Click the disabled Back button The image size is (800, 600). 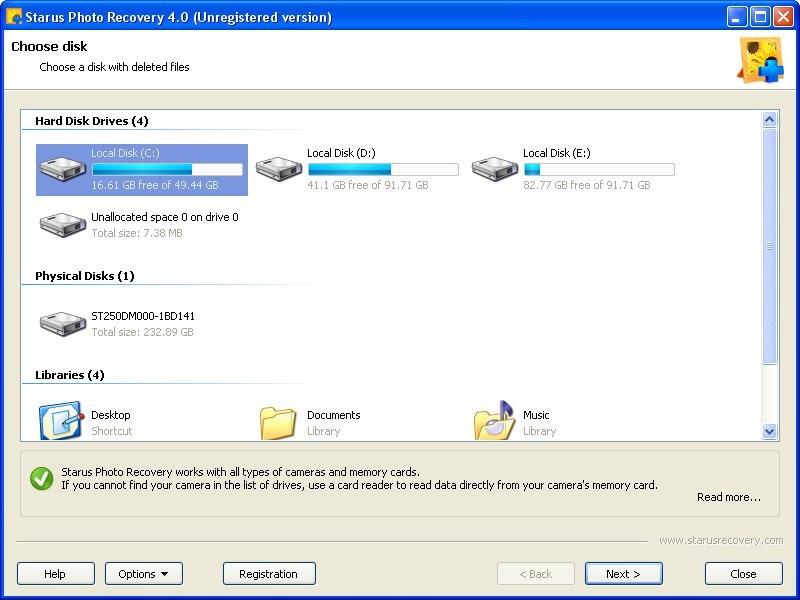(536, 573)
